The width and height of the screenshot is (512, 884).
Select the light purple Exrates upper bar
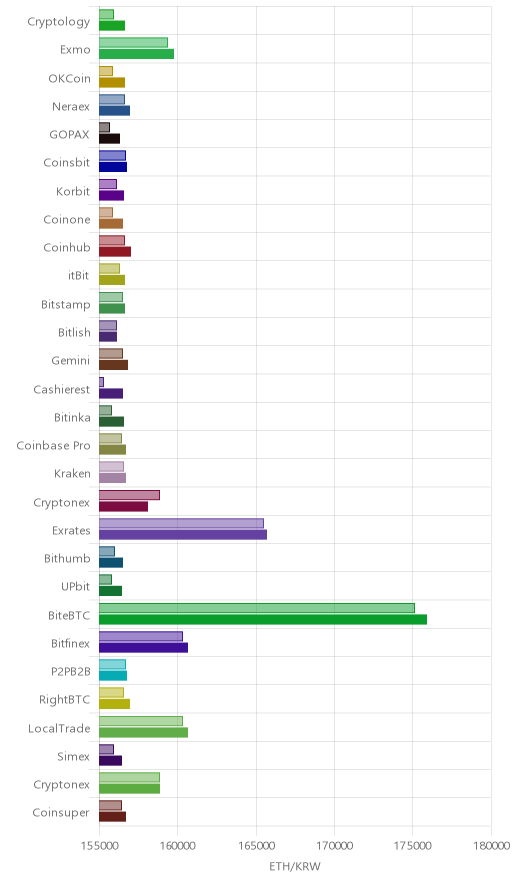pyautogui.click(x=181, y=523)
